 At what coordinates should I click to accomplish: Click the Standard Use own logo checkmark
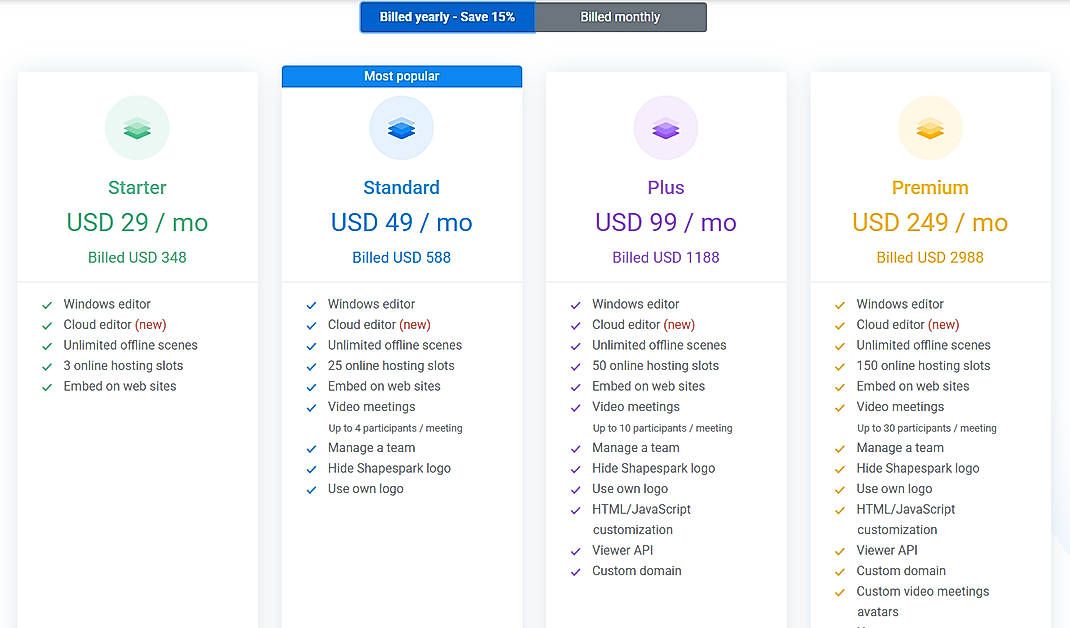click(311, 489)
